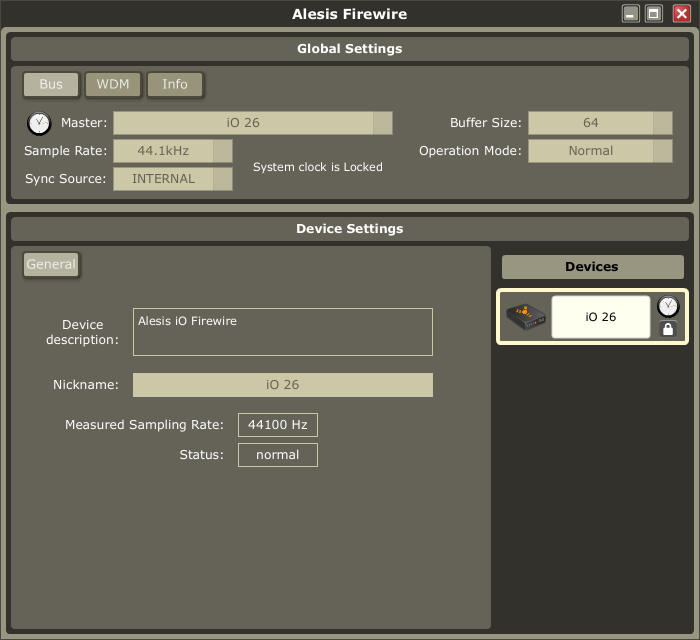Click the master clock icon beside Master
This screenshot has height=640, width=700.
(39, 123)
